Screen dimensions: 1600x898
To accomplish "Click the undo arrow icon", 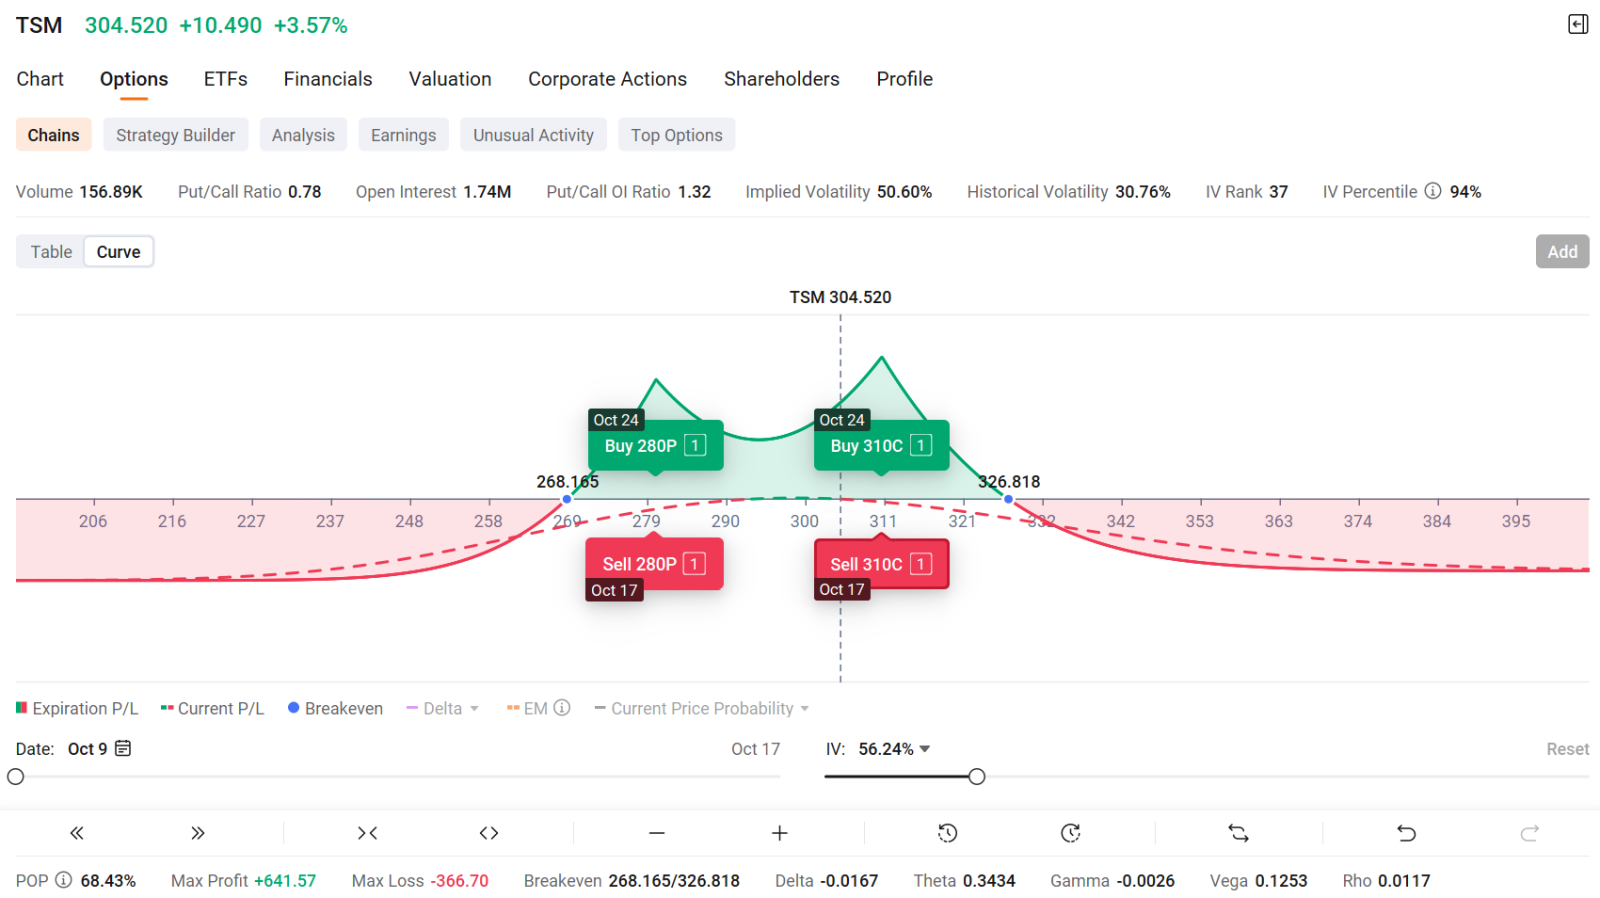I will coord(1406,833).
